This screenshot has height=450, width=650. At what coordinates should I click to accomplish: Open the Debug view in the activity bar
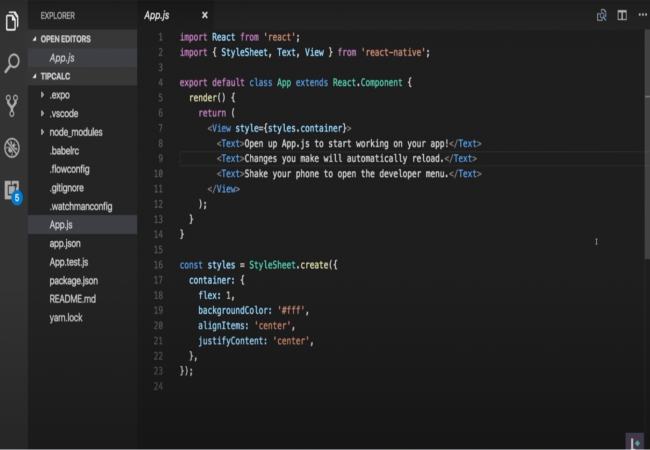point(13,148)
